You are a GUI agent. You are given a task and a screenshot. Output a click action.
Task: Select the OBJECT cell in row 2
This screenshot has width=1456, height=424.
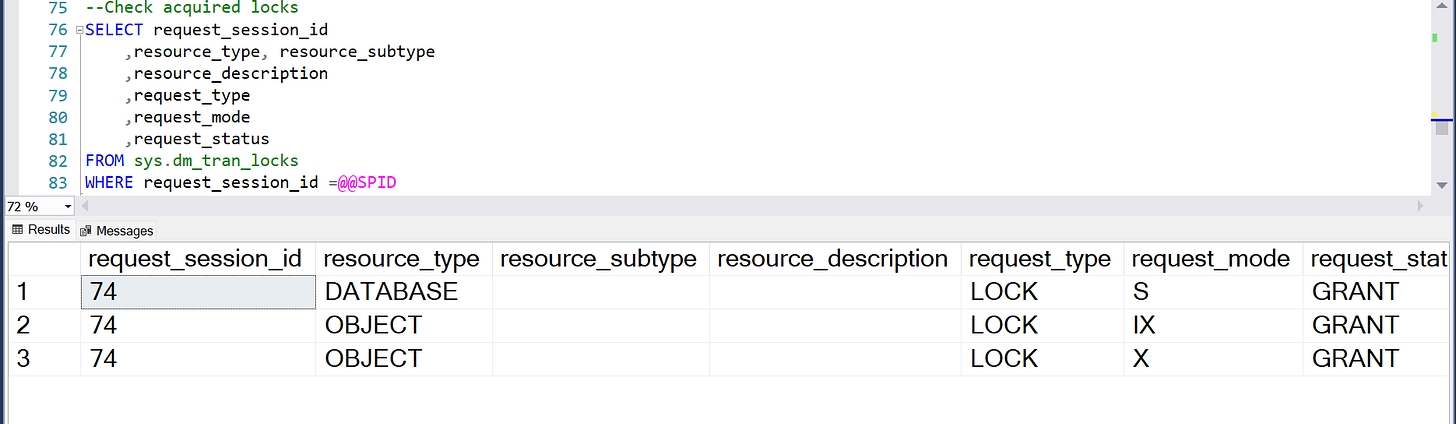[x=403, y=325]
